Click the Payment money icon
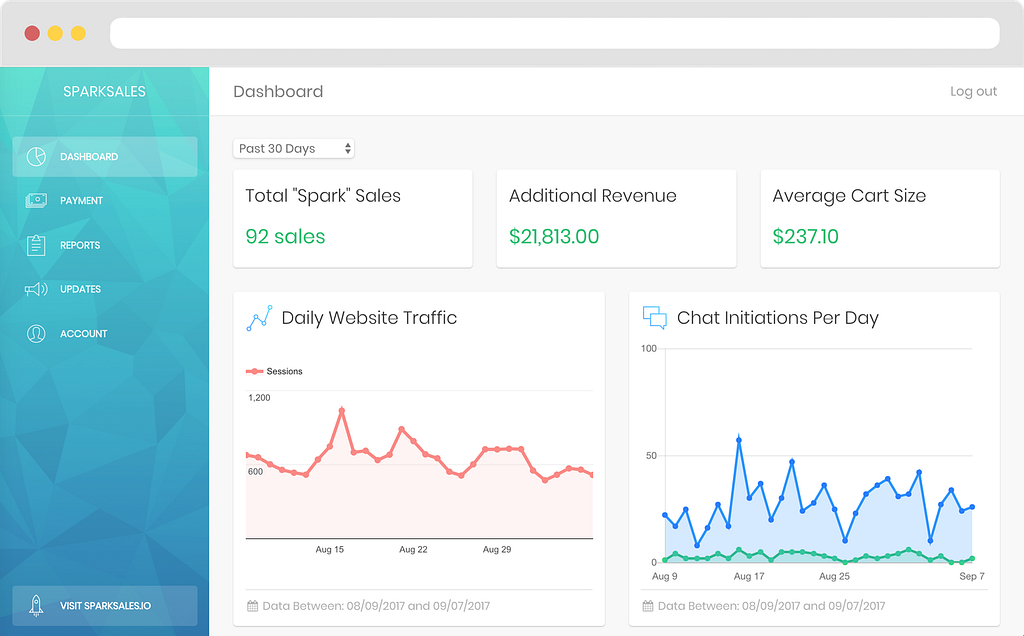This screenshot has width=1024, height=636. [36, 200]
